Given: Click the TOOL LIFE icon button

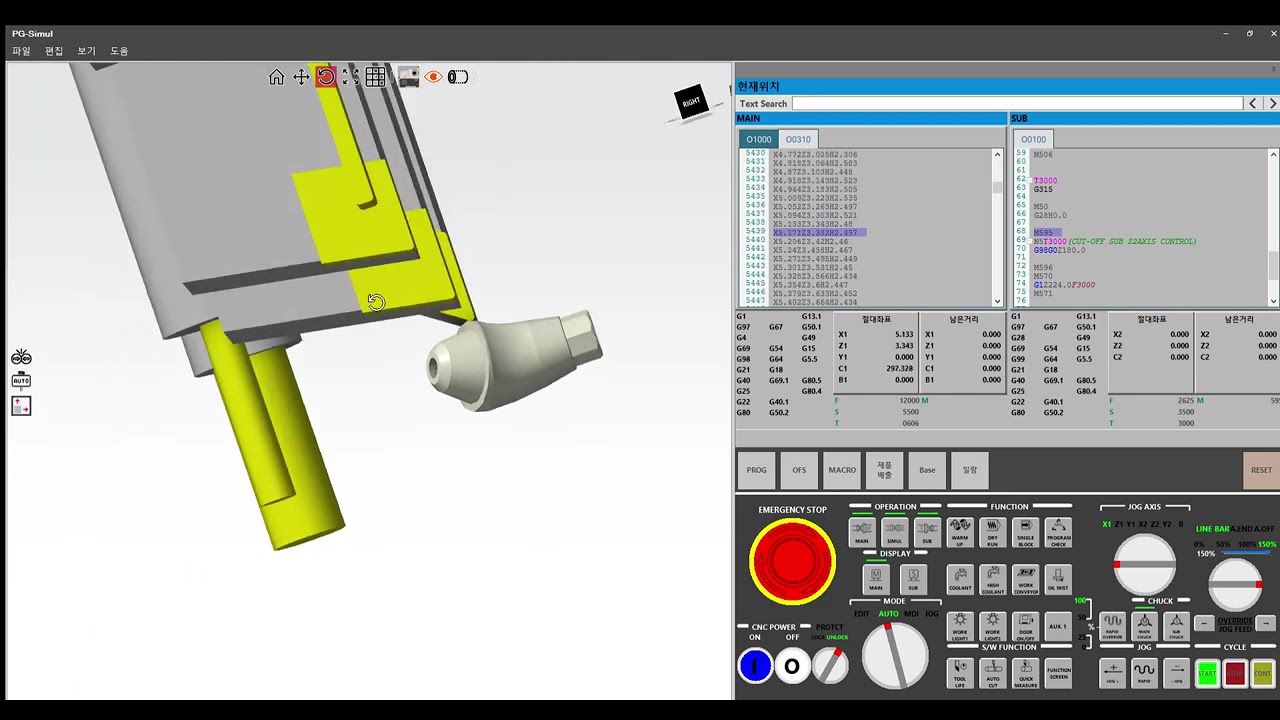Looking at the screenshot, I should [960, 673].
